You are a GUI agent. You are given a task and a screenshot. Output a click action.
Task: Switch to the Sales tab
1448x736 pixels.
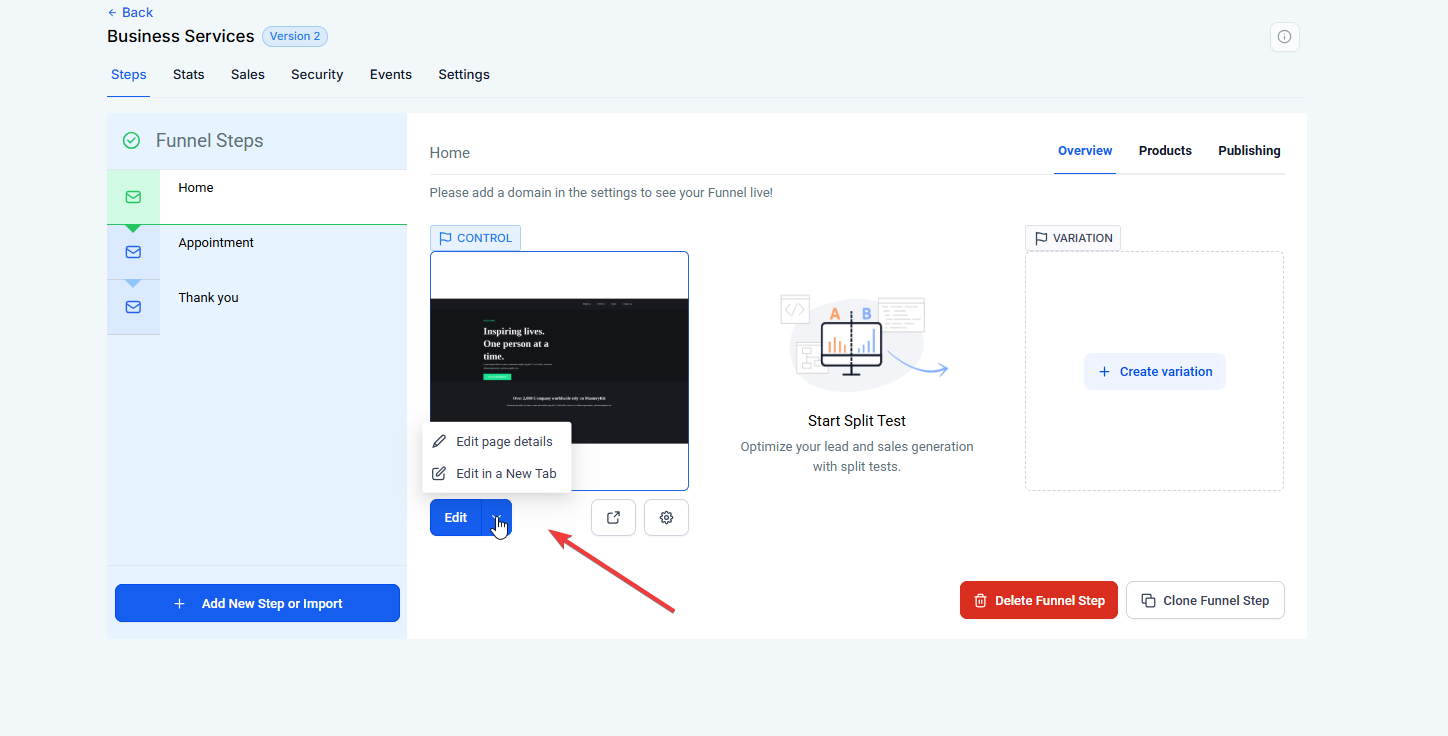[x=248, y=75]
